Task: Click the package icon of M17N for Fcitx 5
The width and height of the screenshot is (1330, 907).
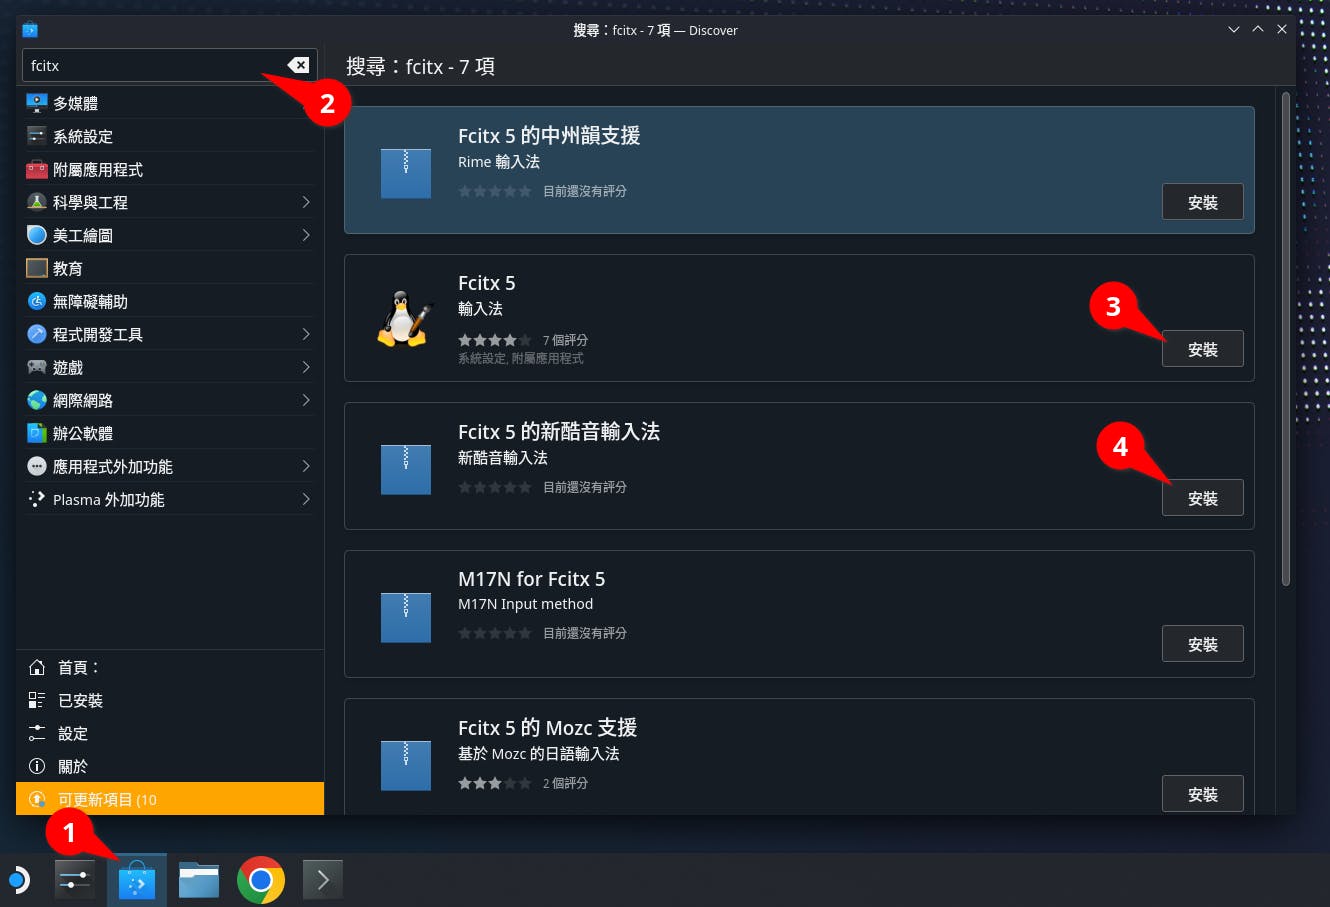Action: [x=406, y=616]
